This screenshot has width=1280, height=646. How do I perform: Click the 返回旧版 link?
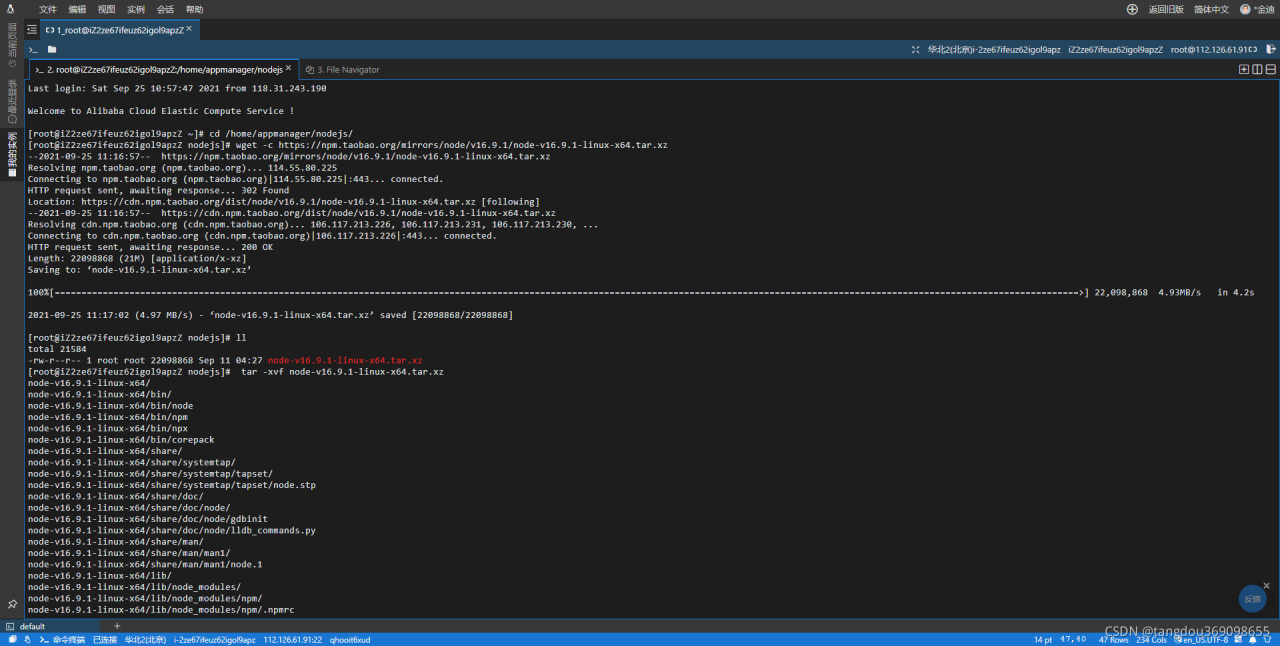pos(1166,9)
